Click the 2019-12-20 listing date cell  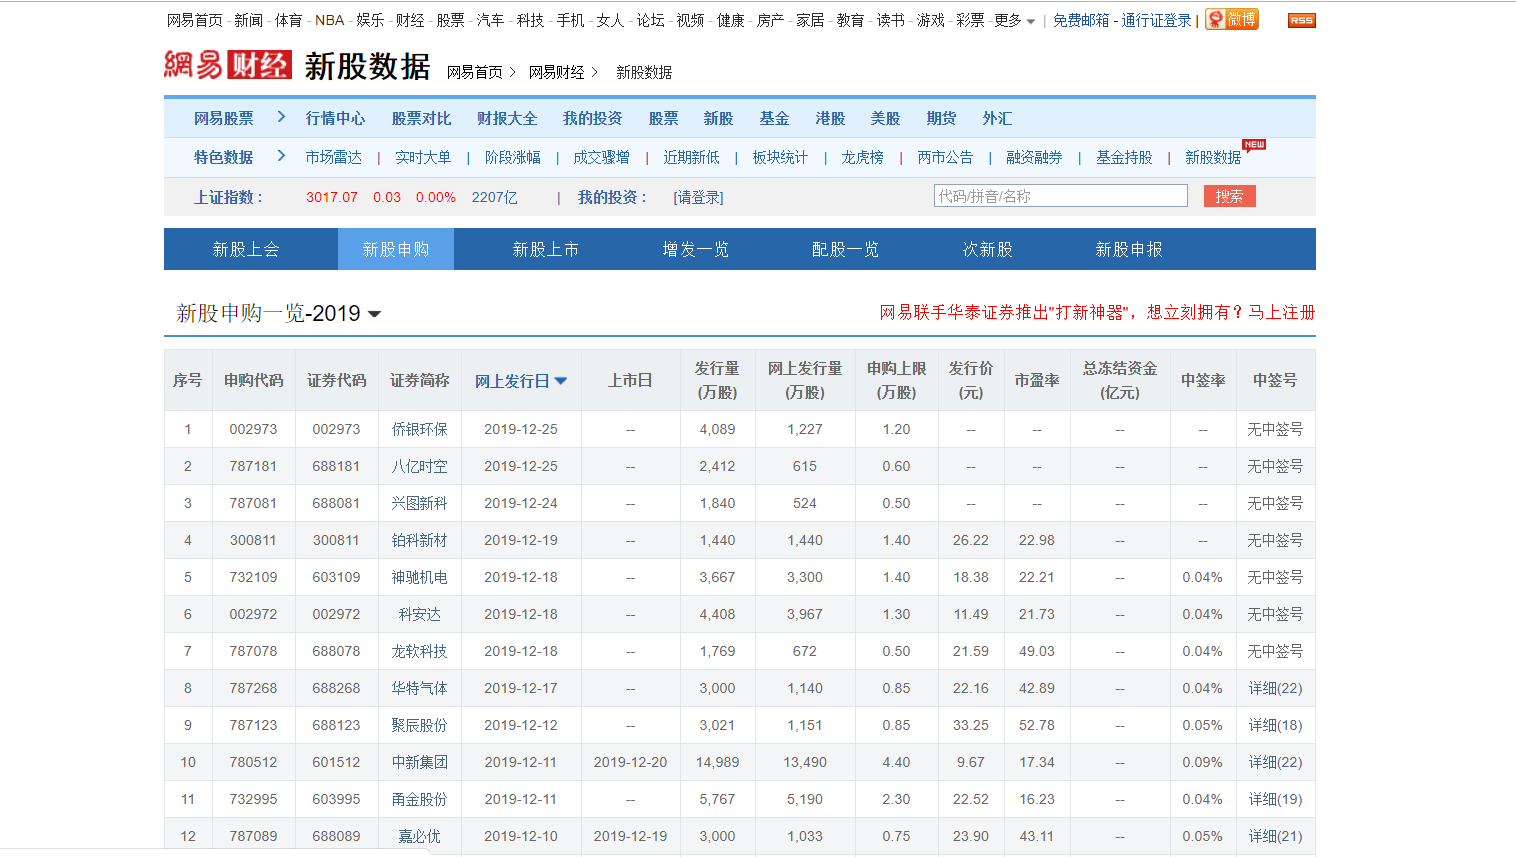(630, 762)
